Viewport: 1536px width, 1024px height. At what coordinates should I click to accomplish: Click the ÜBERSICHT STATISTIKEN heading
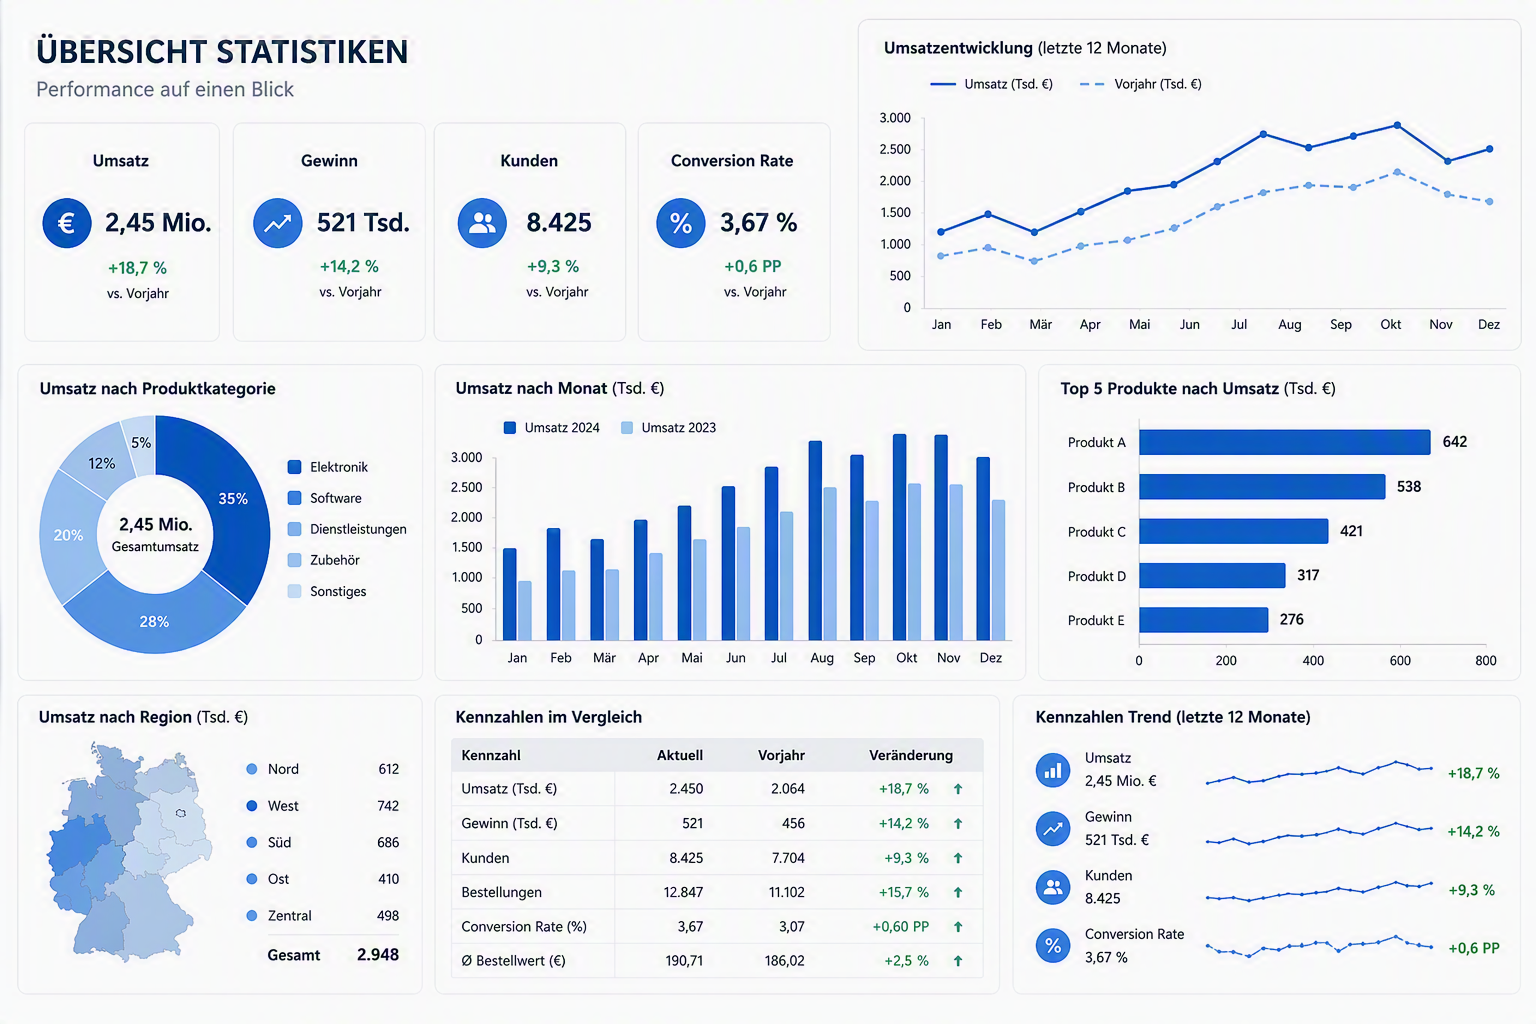[222, 52]
